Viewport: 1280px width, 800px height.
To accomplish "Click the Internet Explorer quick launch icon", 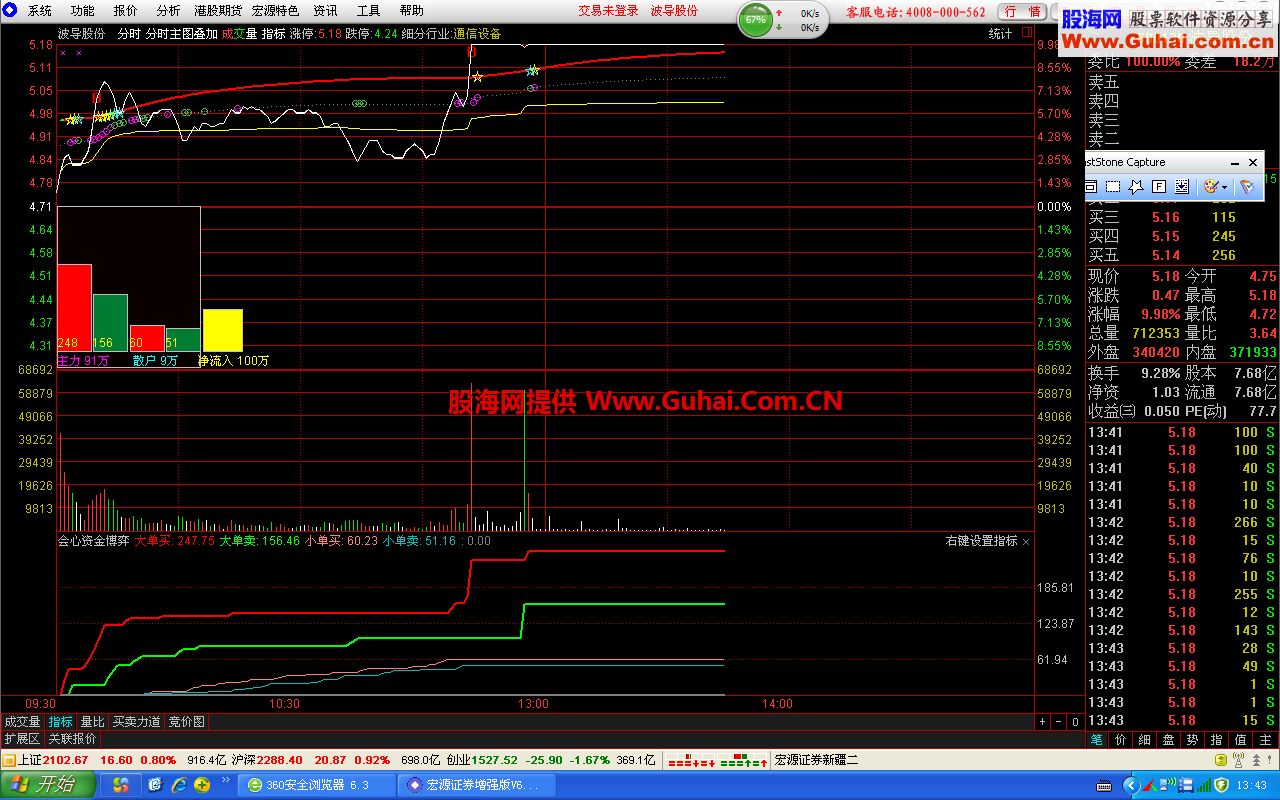I will (180, 785).
